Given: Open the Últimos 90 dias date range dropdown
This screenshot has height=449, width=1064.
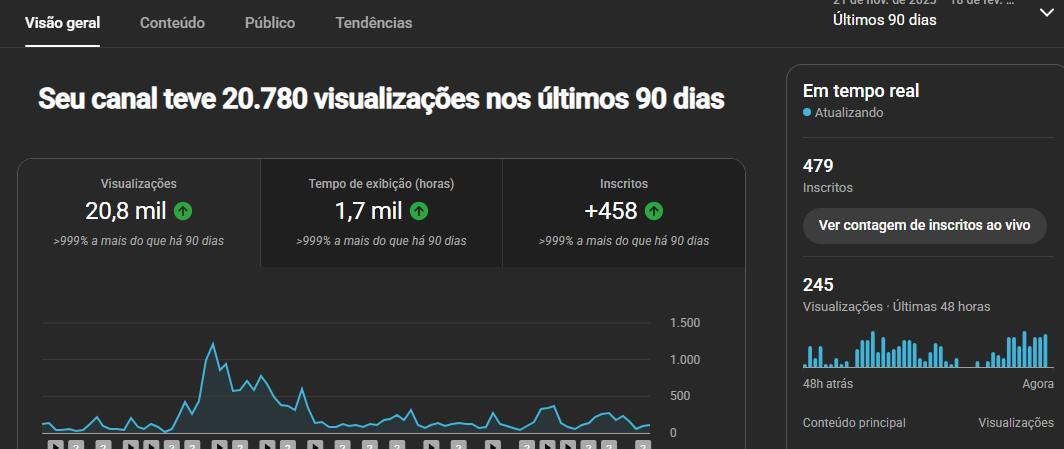Looking at the screenshot, I should (x=943, y=14).
